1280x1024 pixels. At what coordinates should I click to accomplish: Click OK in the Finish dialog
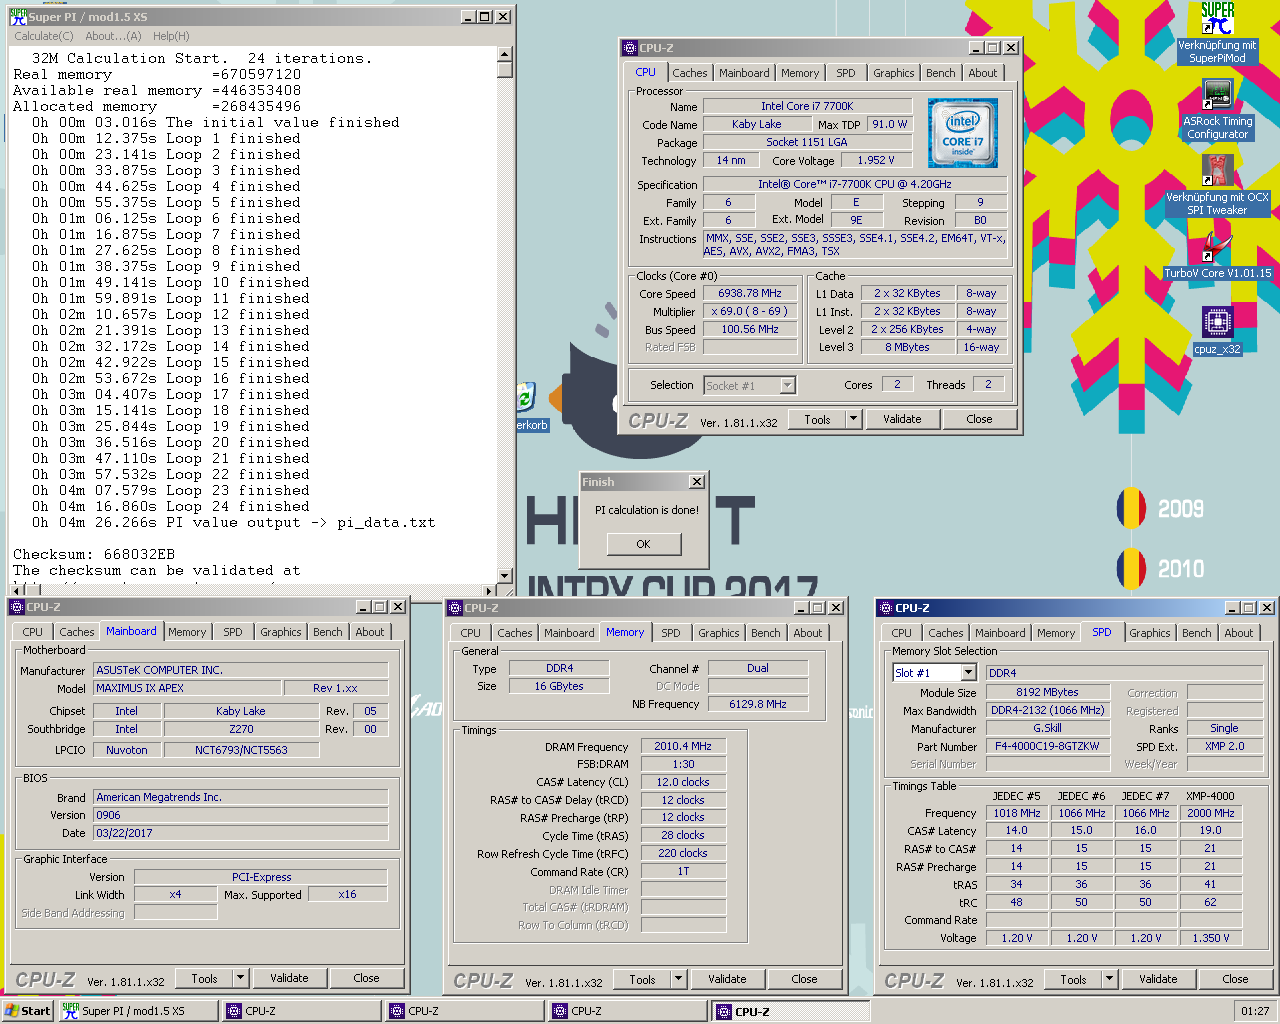pyautogui.click(x=644, y=544)
